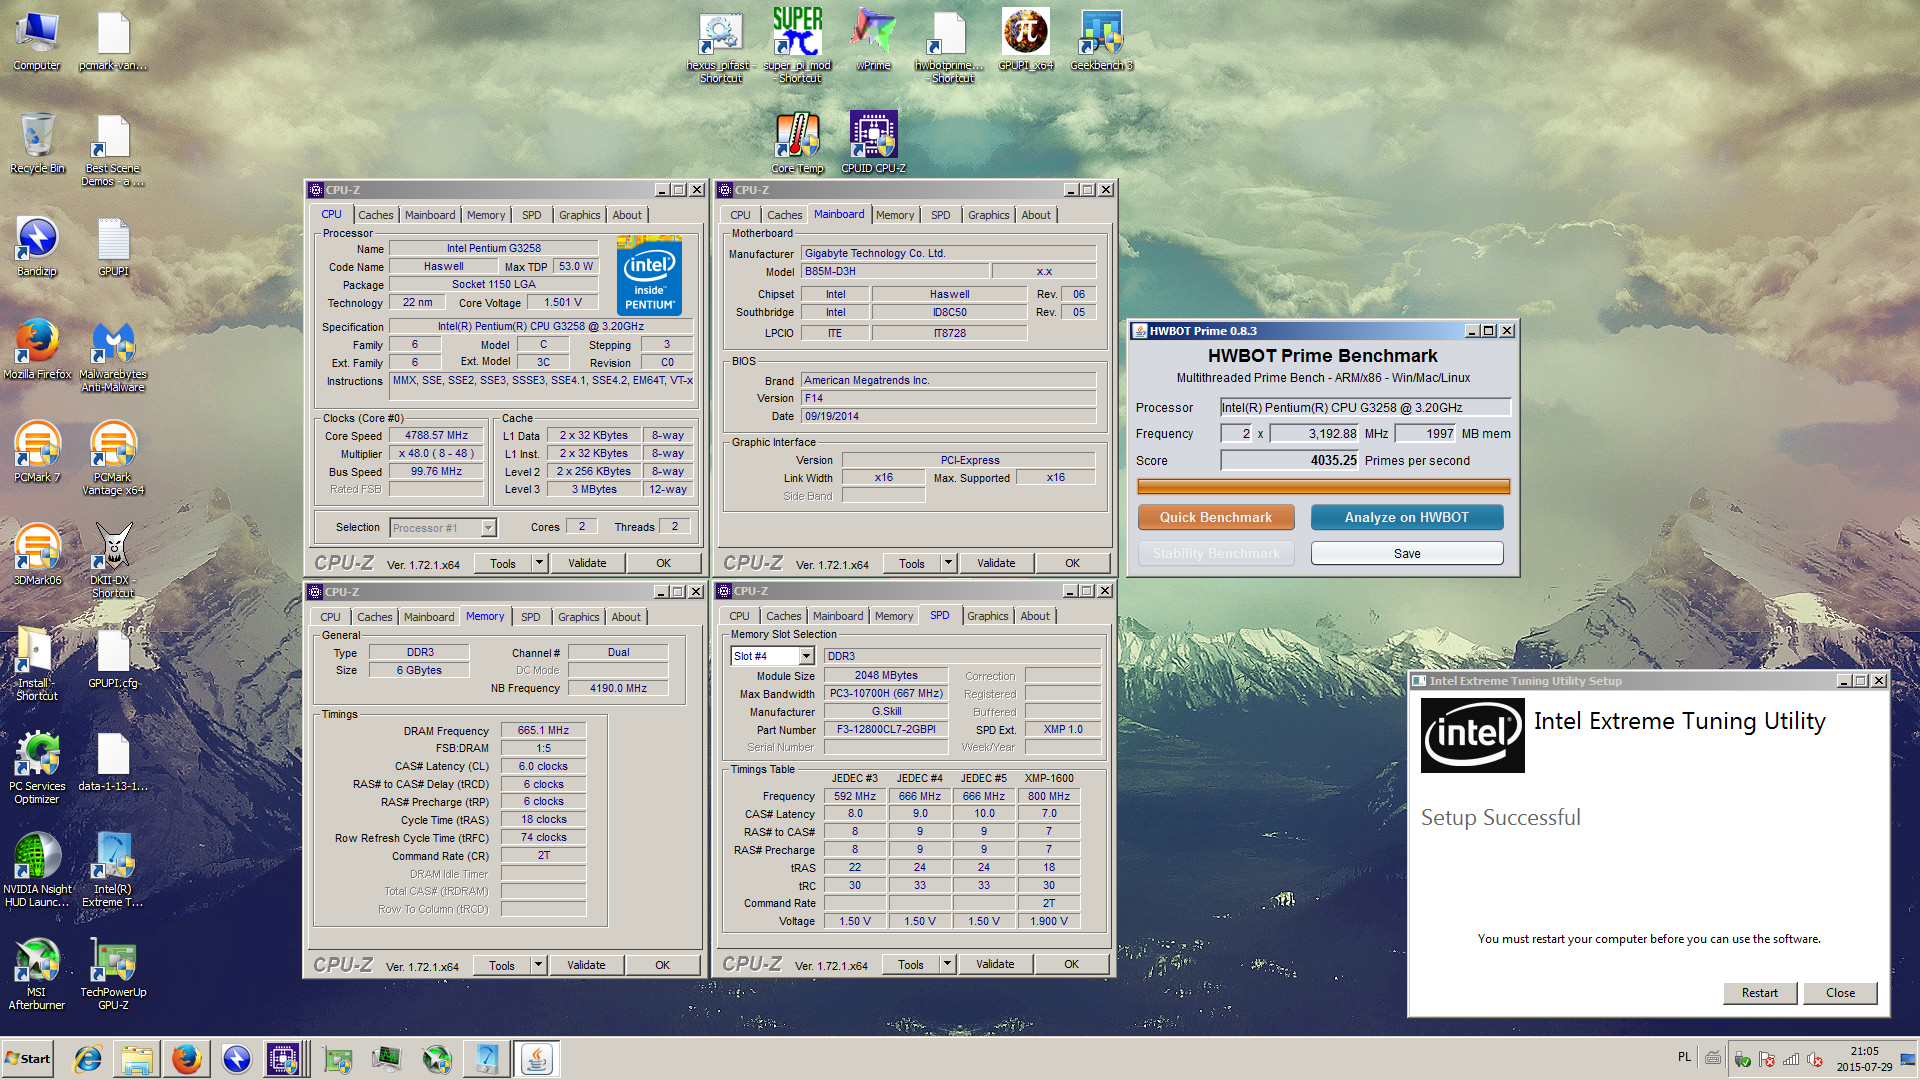Switch to SPD tab in Processor CPU-Z window
Screen dimensions: 1920x1080
[x=531, y=215]
